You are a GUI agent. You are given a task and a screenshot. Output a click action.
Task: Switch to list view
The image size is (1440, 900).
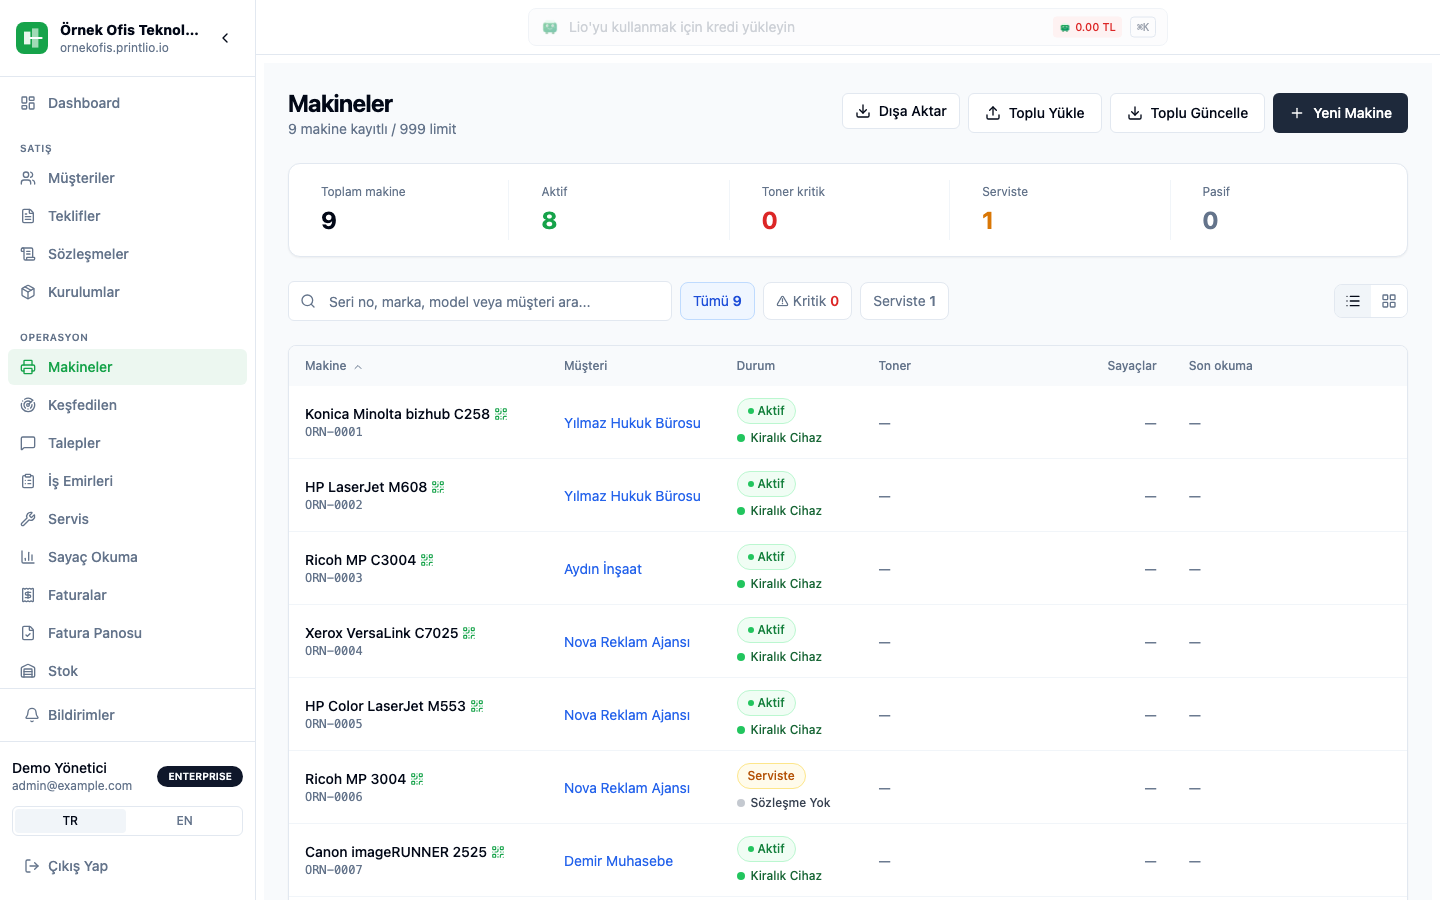pos(1353,301)
